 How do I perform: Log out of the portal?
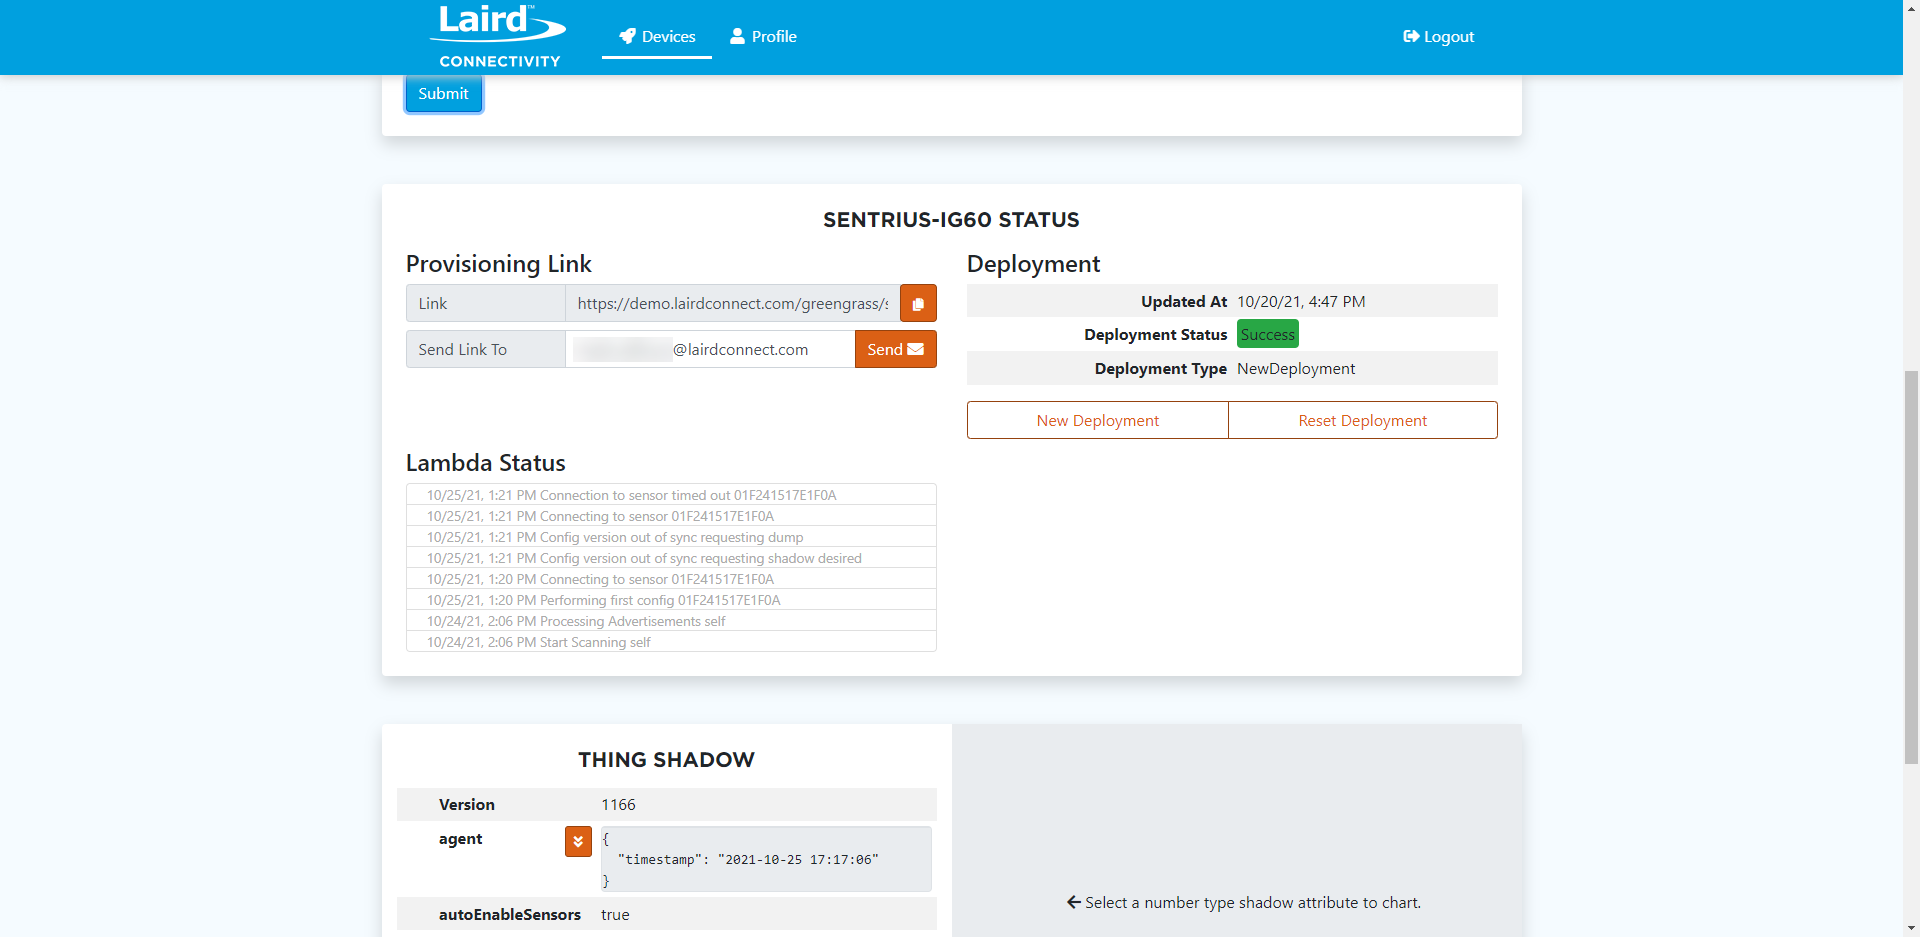1437,36
